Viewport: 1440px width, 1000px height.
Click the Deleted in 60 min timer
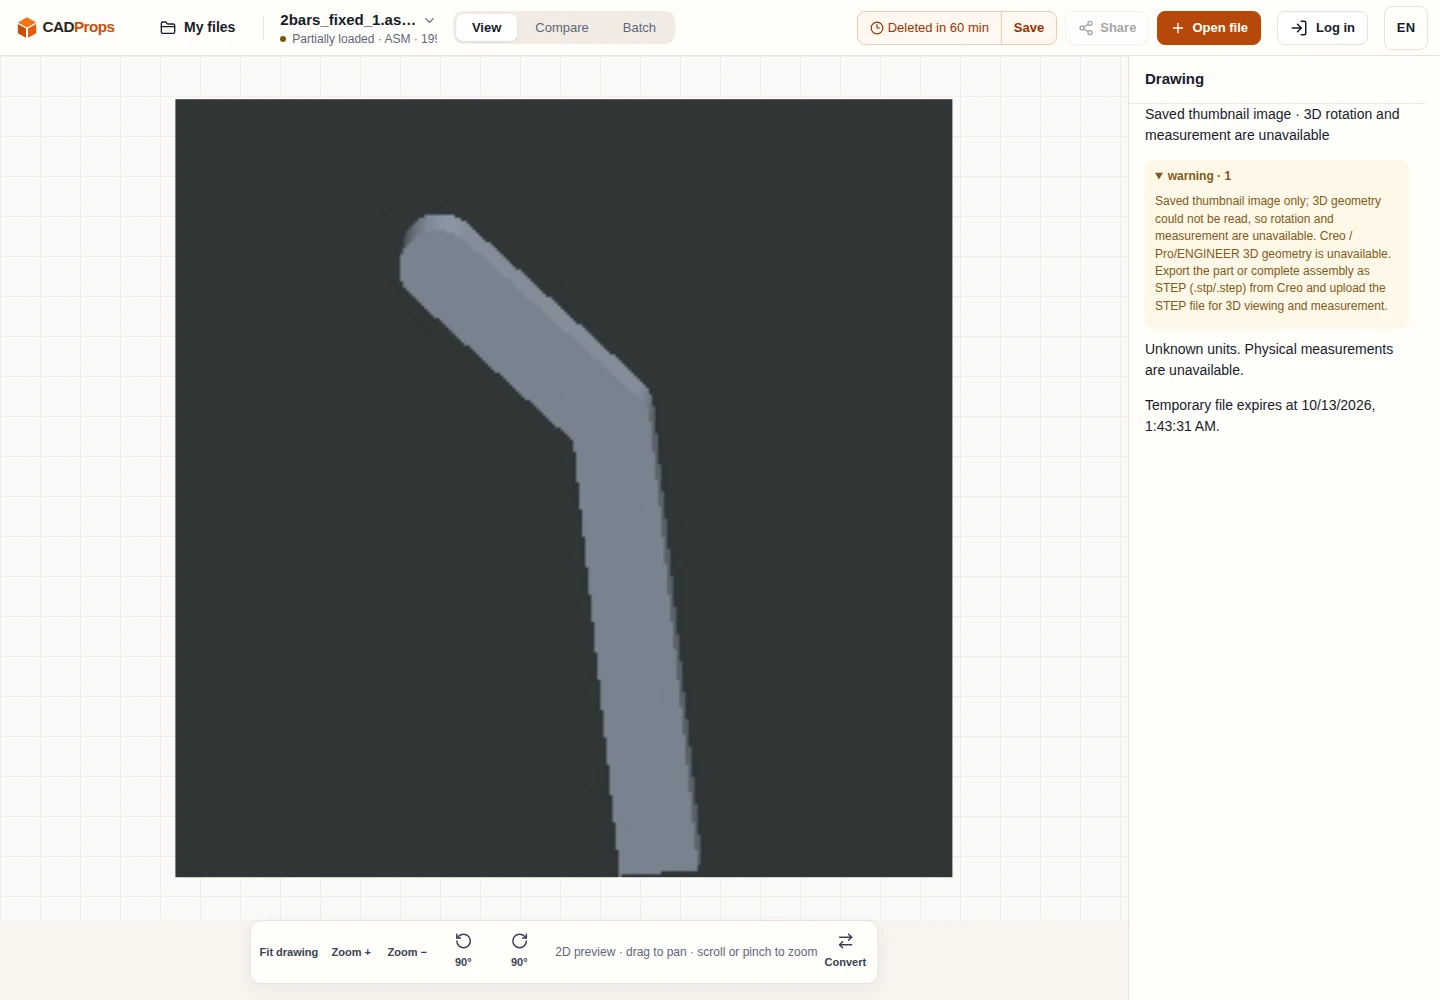(930, 28)
